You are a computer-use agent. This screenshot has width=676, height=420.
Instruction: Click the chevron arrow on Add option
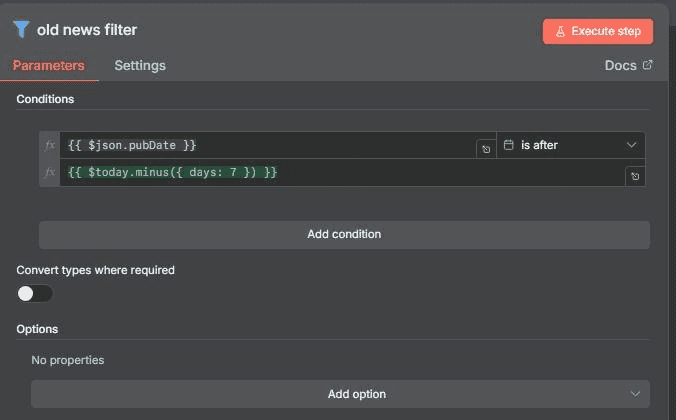pyautogui.click(x=634, y=394)
